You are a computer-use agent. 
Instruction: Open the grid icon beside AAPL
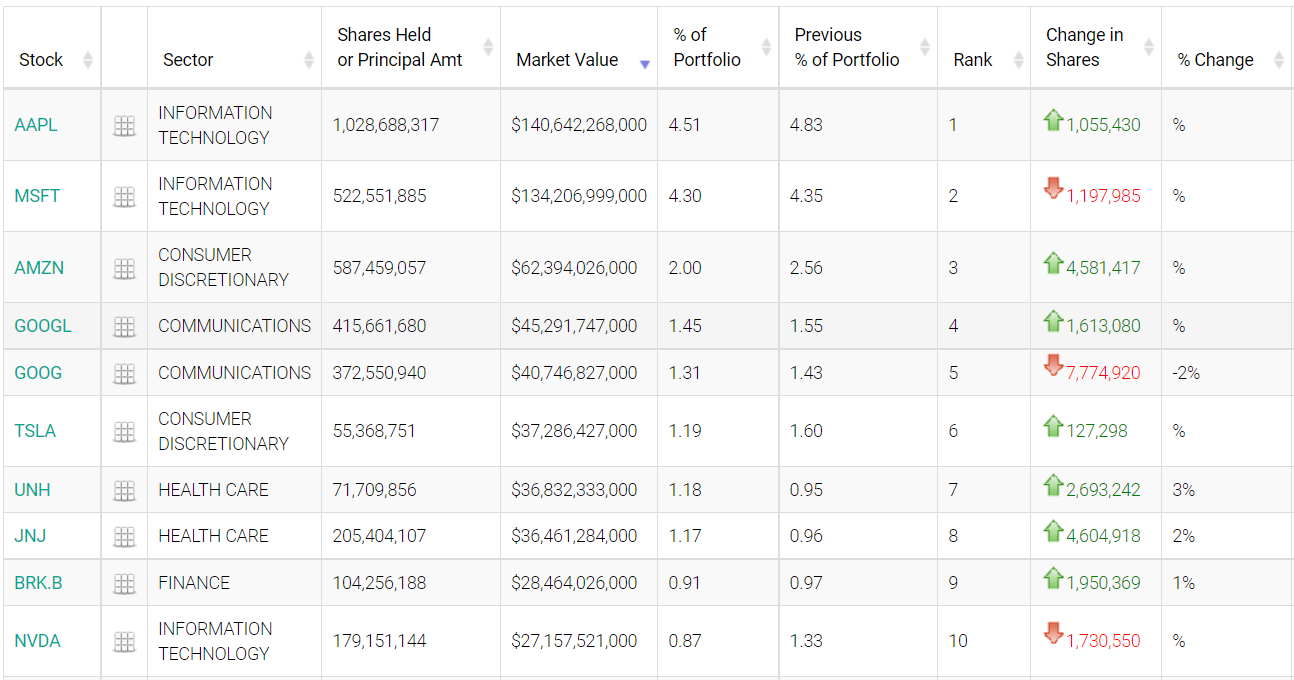(124, 126)
